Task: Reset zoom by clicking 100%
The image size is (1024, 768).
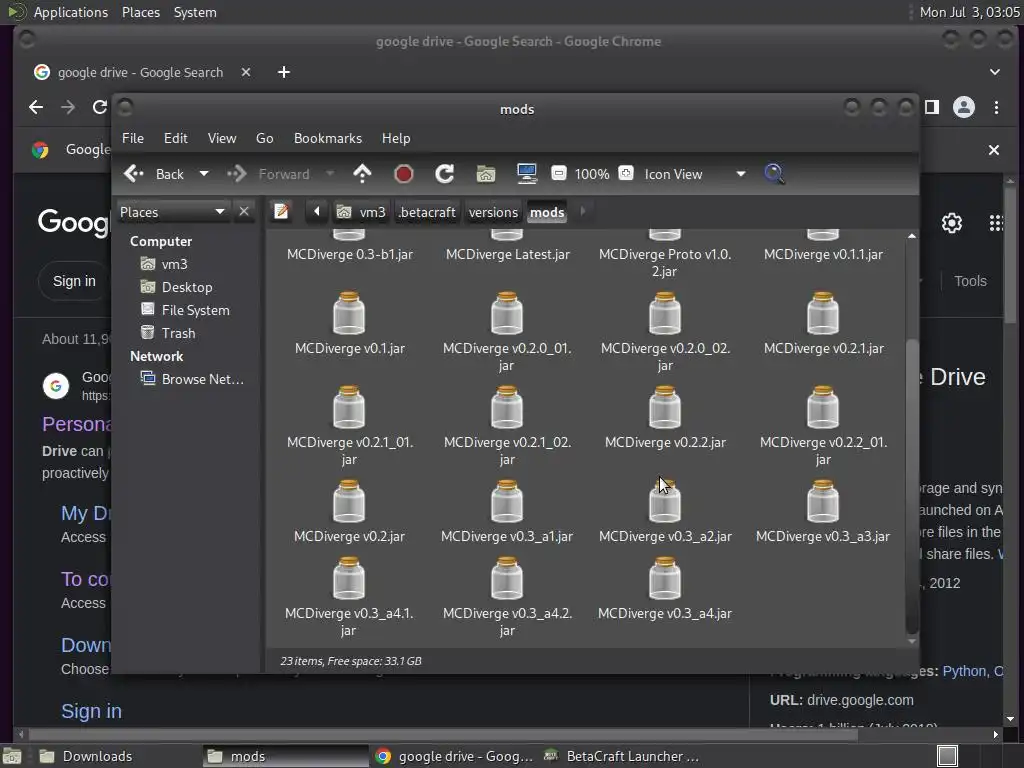Action: tap(592, 174)
